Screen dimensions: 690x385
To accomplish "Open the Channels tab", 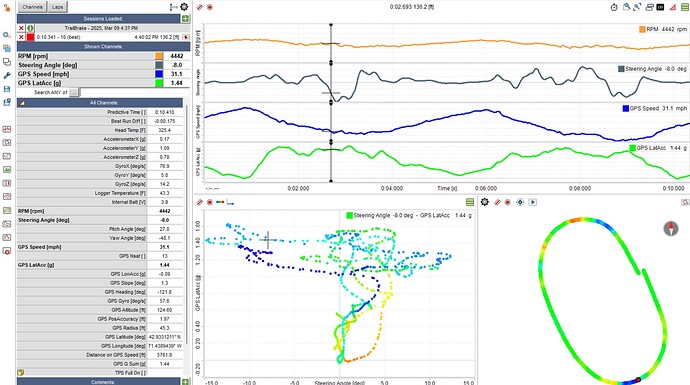I will pos(32,7).
